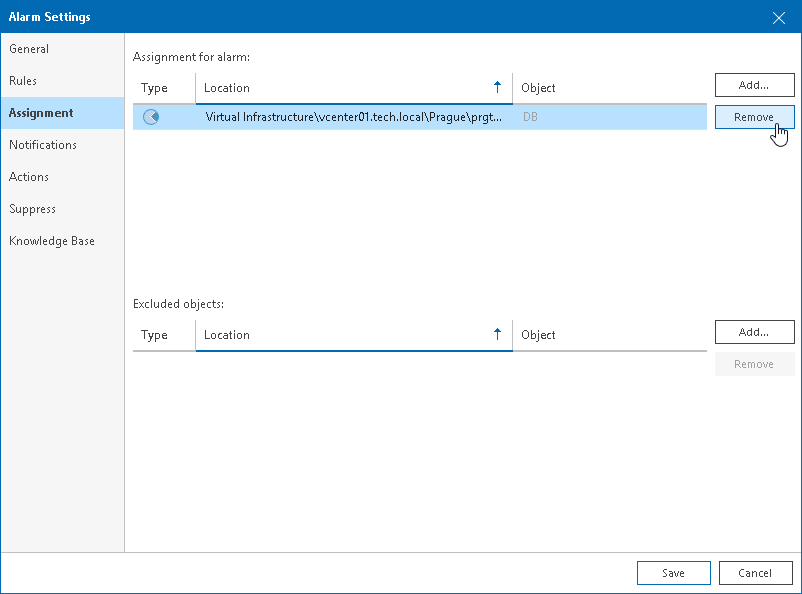
Task: Remove the selected alarm assignment
Action: click(754, 117)
